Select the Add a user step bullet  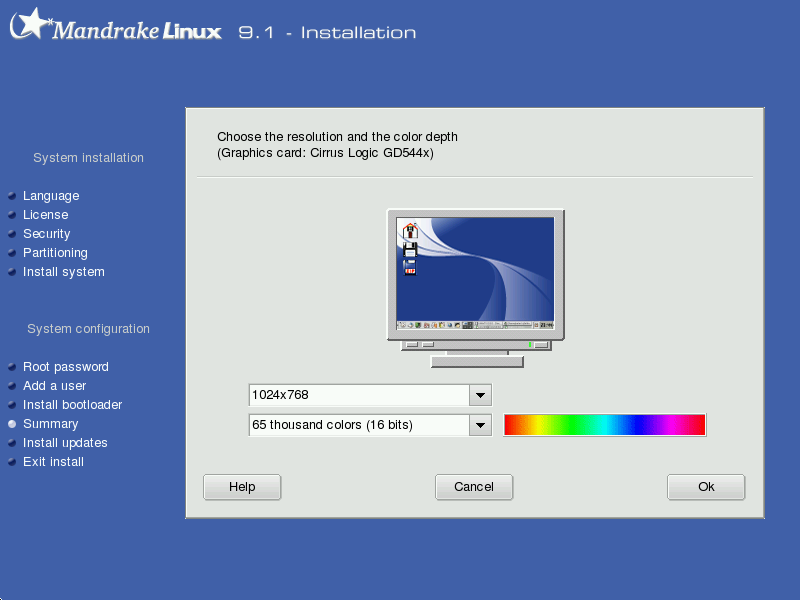tap(12, 386)
